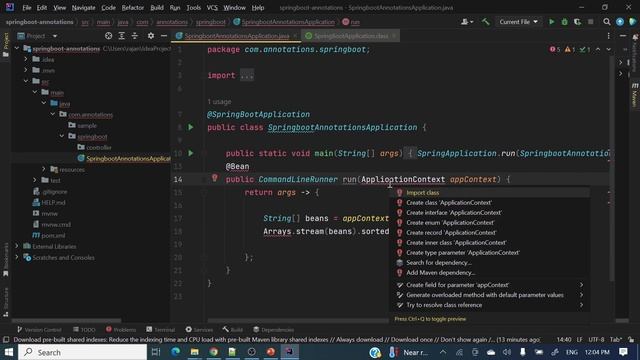Screen dimensions: 640x360
Task: Choose Create record 'ApplicationContext' option
Action: pos(490,233)
